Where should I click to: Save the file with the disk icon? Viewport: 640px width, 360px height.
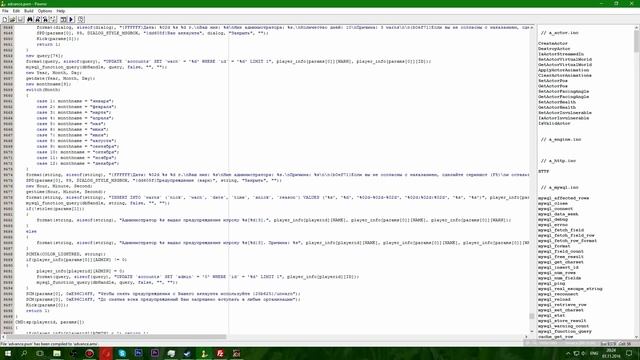tap(20, 19)
